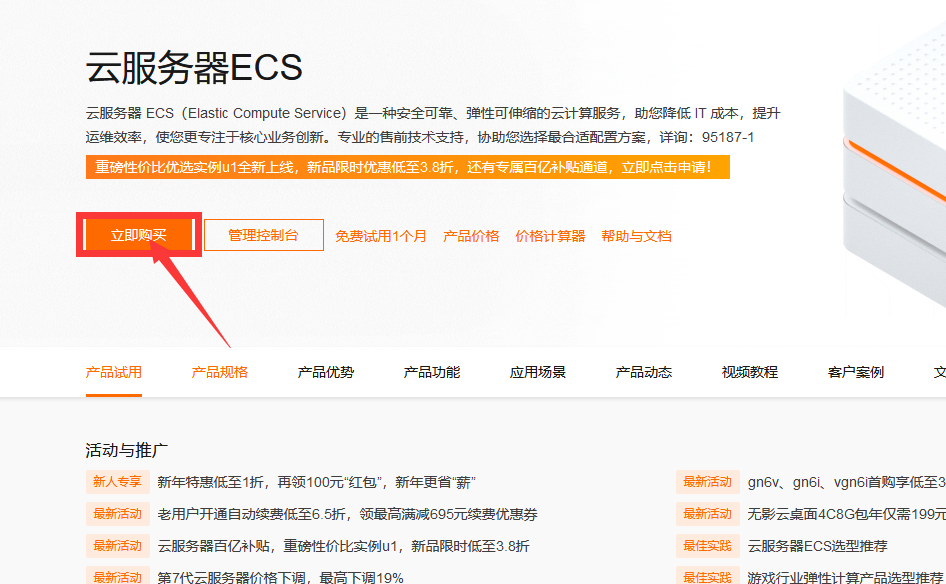The width and height of the screenshot is (946, 584).
Task: Click the 活动与推广 section heading
Action: (x=127, y=450)
